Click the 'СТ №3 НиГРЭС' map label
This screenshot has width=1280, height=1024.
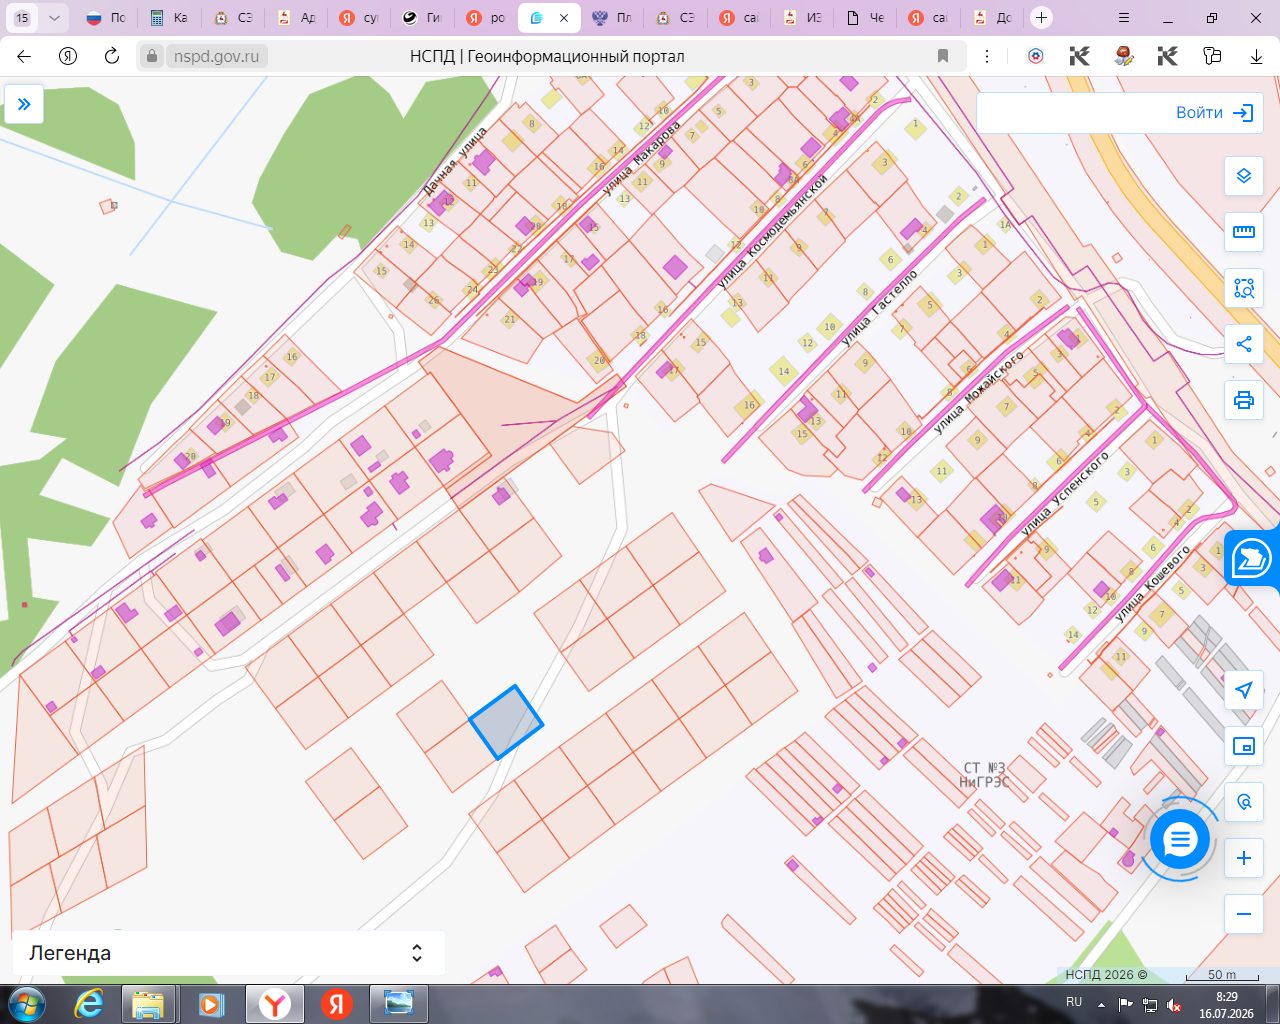click(x=984, y=775)
